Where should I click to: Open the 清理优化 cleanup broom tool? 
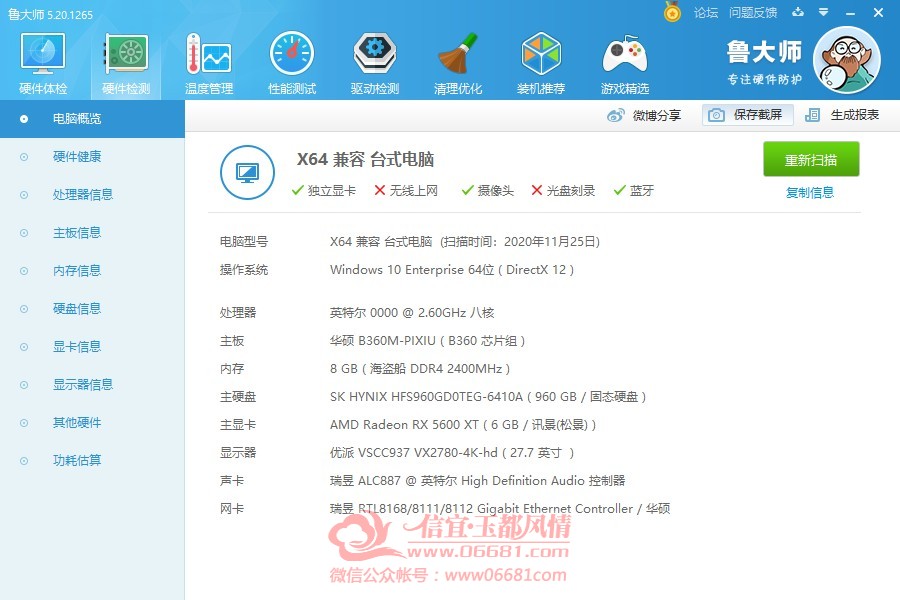[457, 63]
